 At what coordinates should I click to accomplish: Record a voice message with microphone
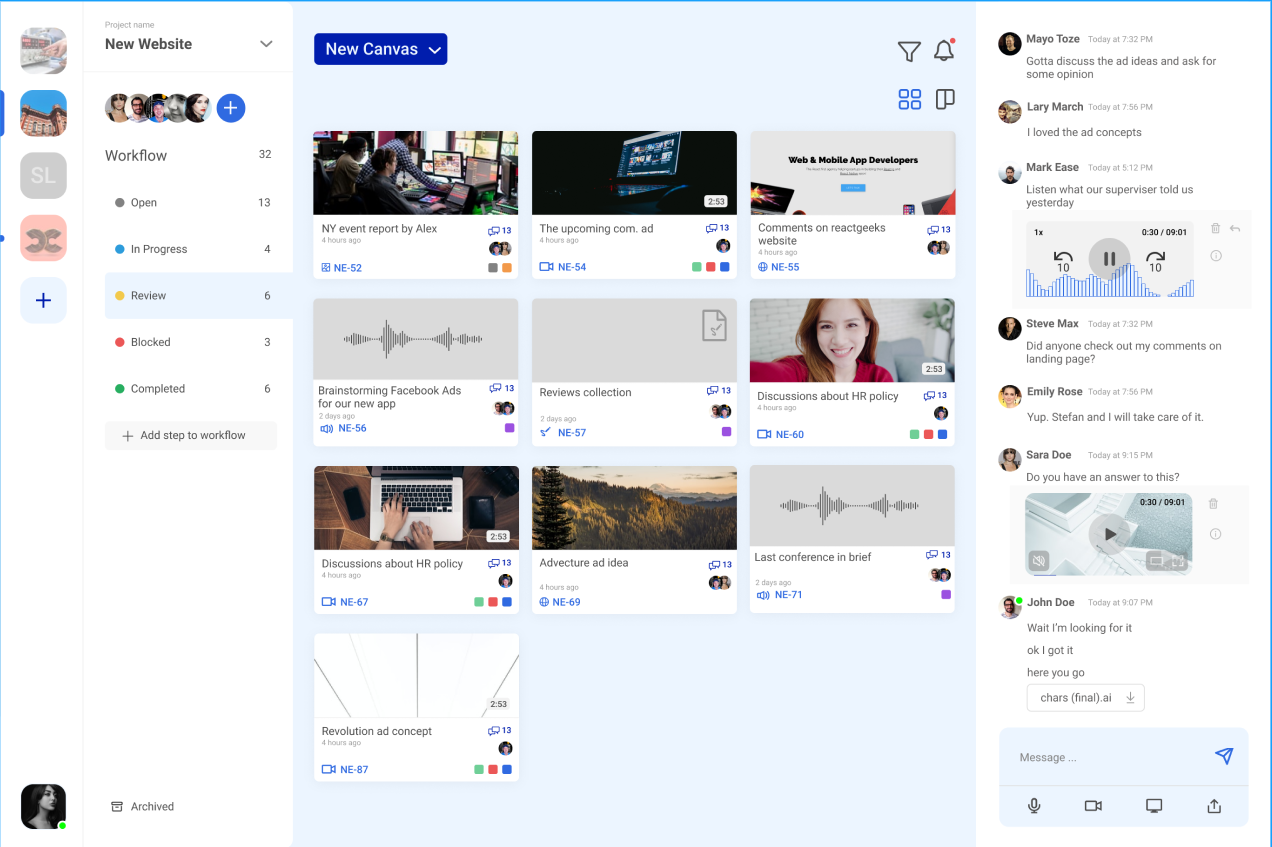click(x=1034, y=806)
